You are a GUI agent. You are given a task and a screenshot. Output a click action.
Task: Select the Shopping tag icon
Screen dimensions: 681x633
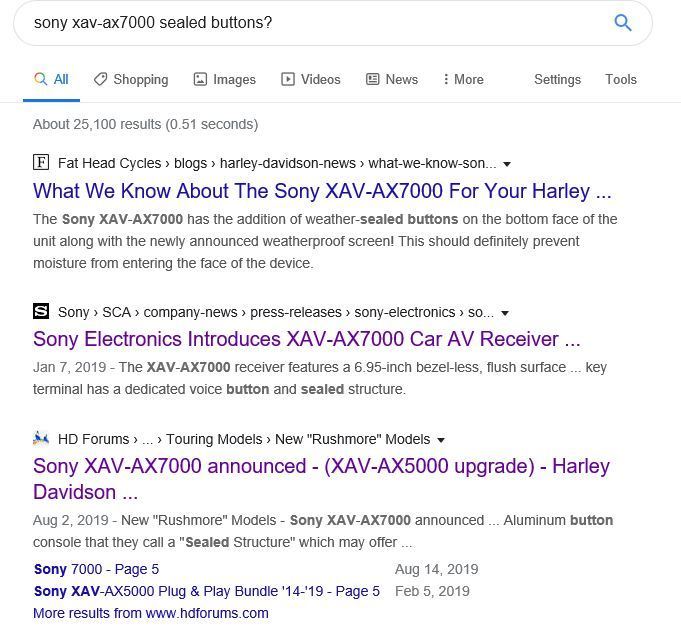(100, 79)
